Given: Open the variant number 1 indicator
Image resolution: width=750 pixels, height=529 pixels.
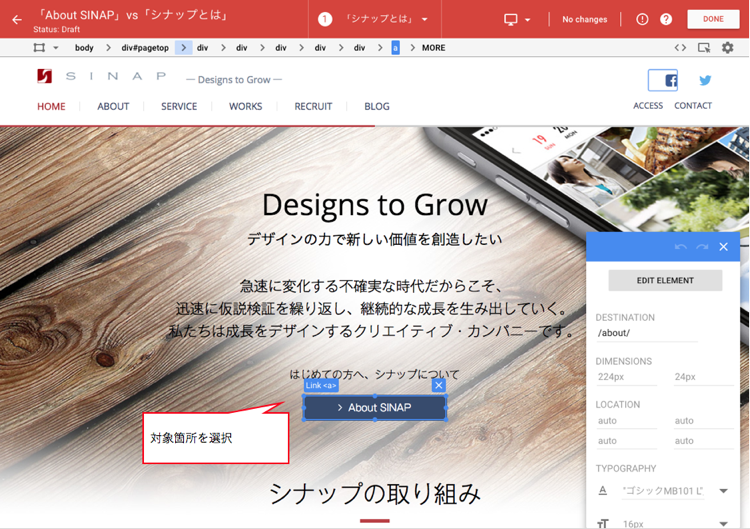Looking at the screenshot, I should point(325,19).
